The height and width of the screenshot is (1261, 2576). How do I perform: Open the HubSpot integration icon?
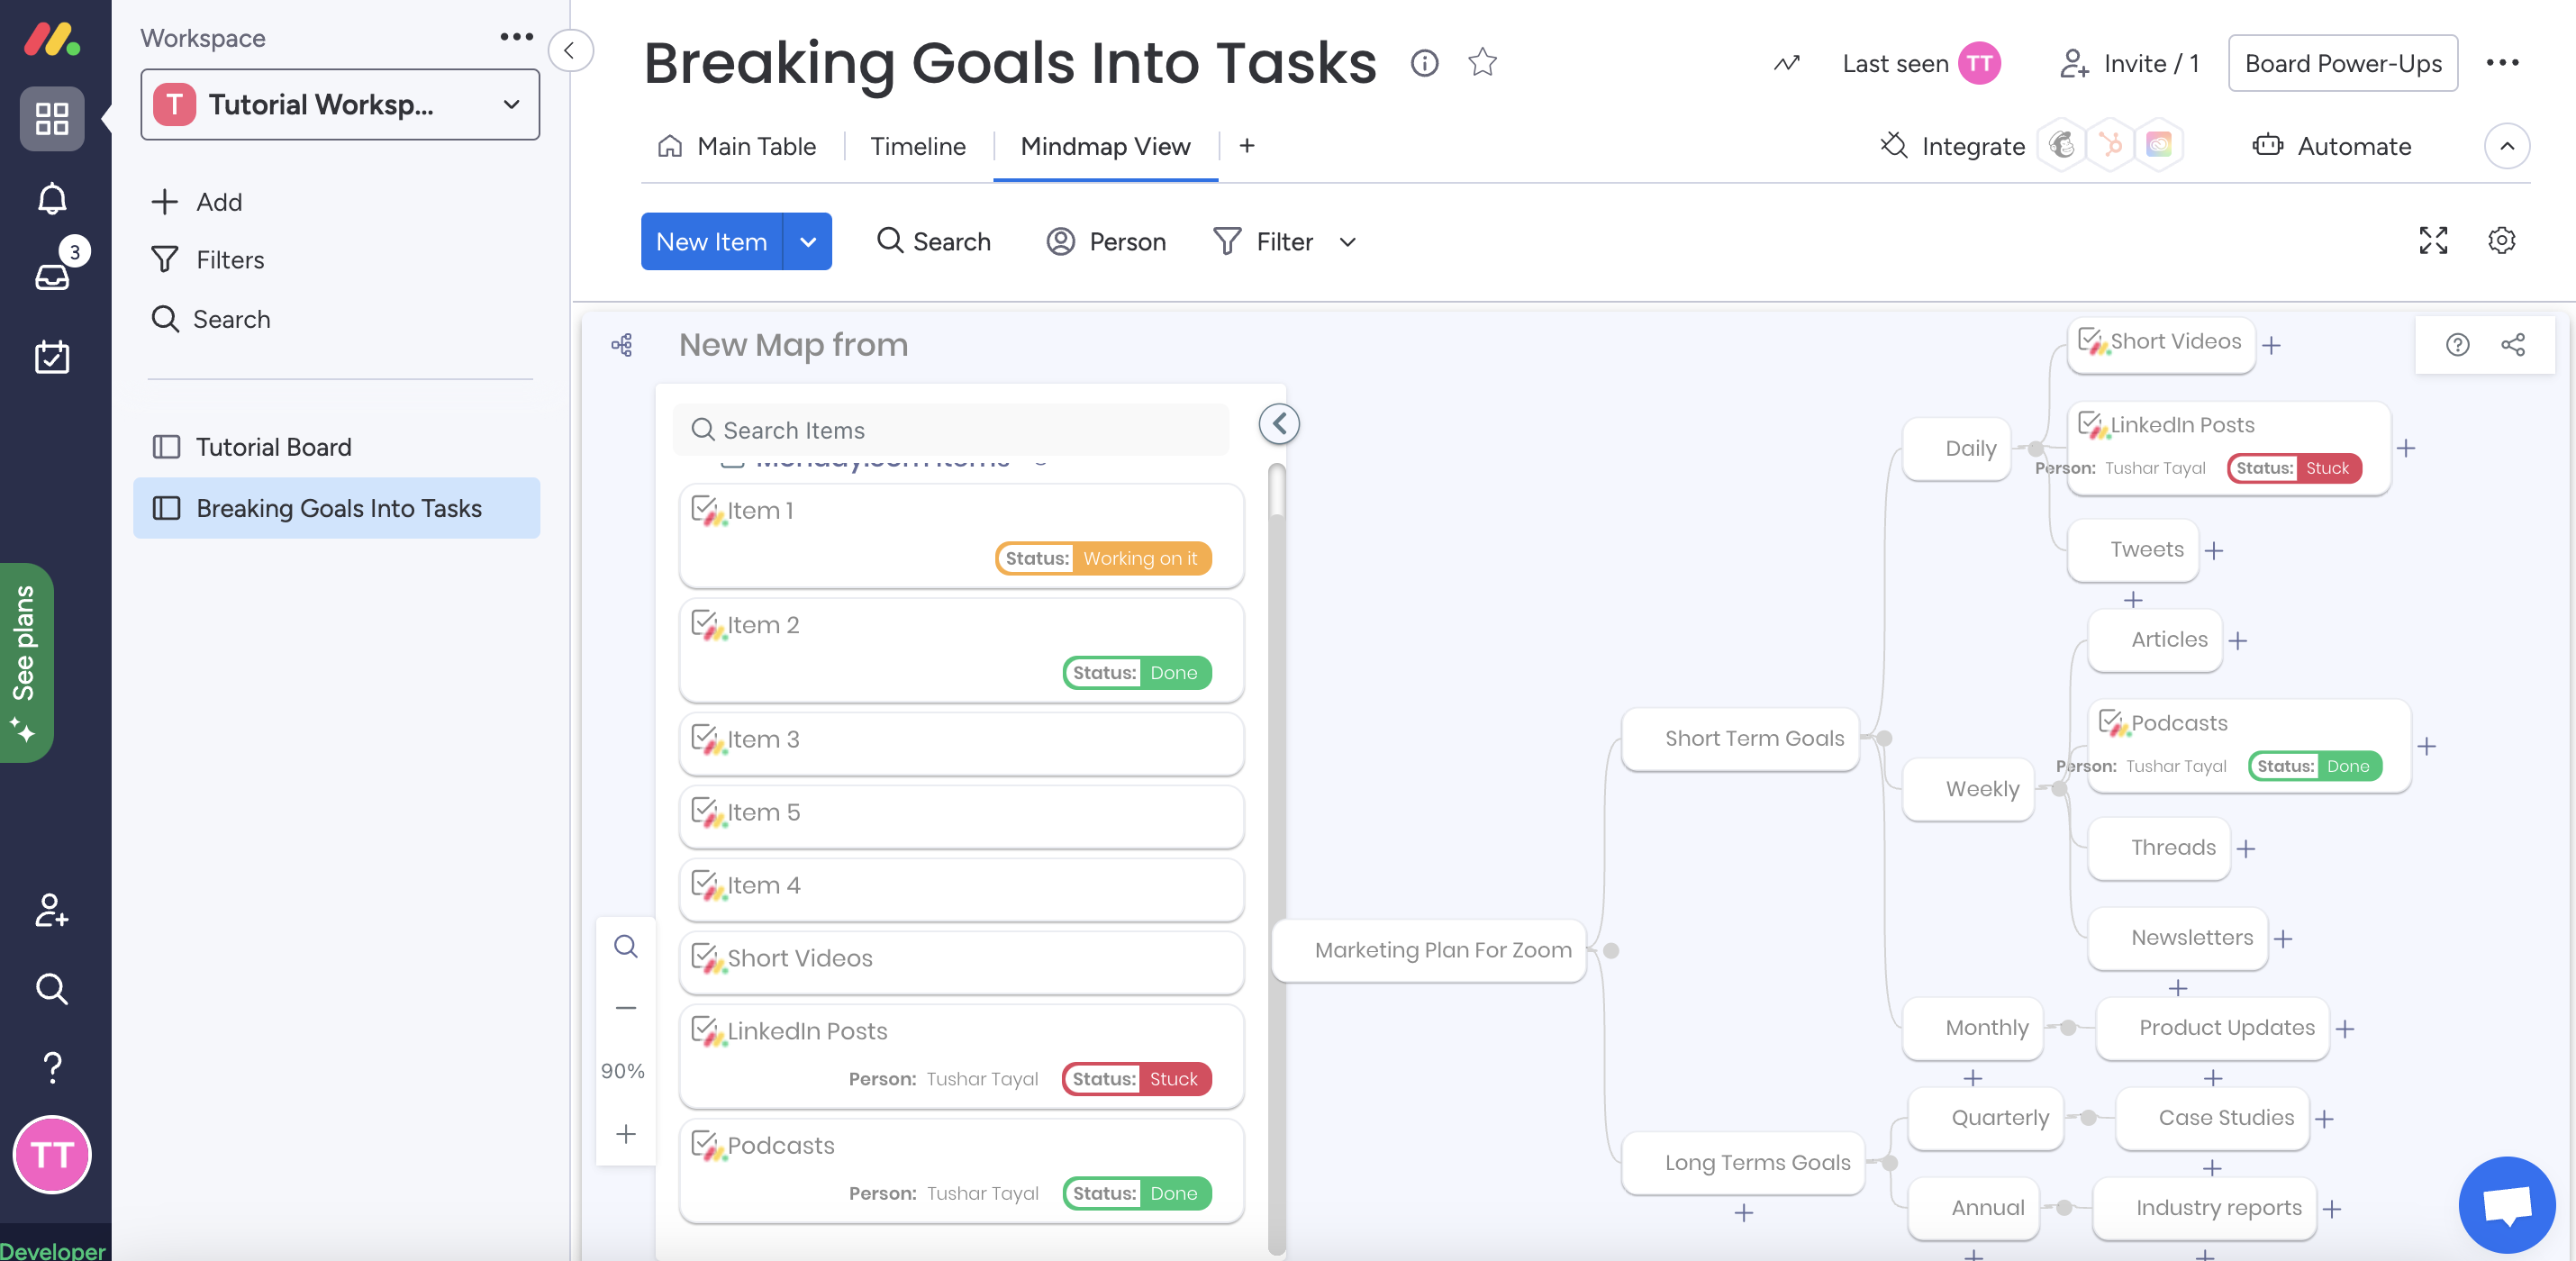point(2111,146)
